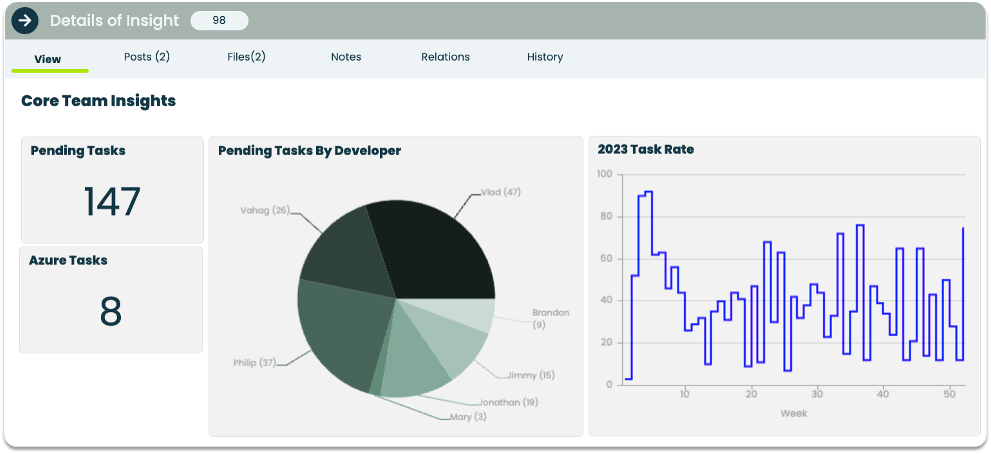Switch to the Notes tab

[346, 57]
